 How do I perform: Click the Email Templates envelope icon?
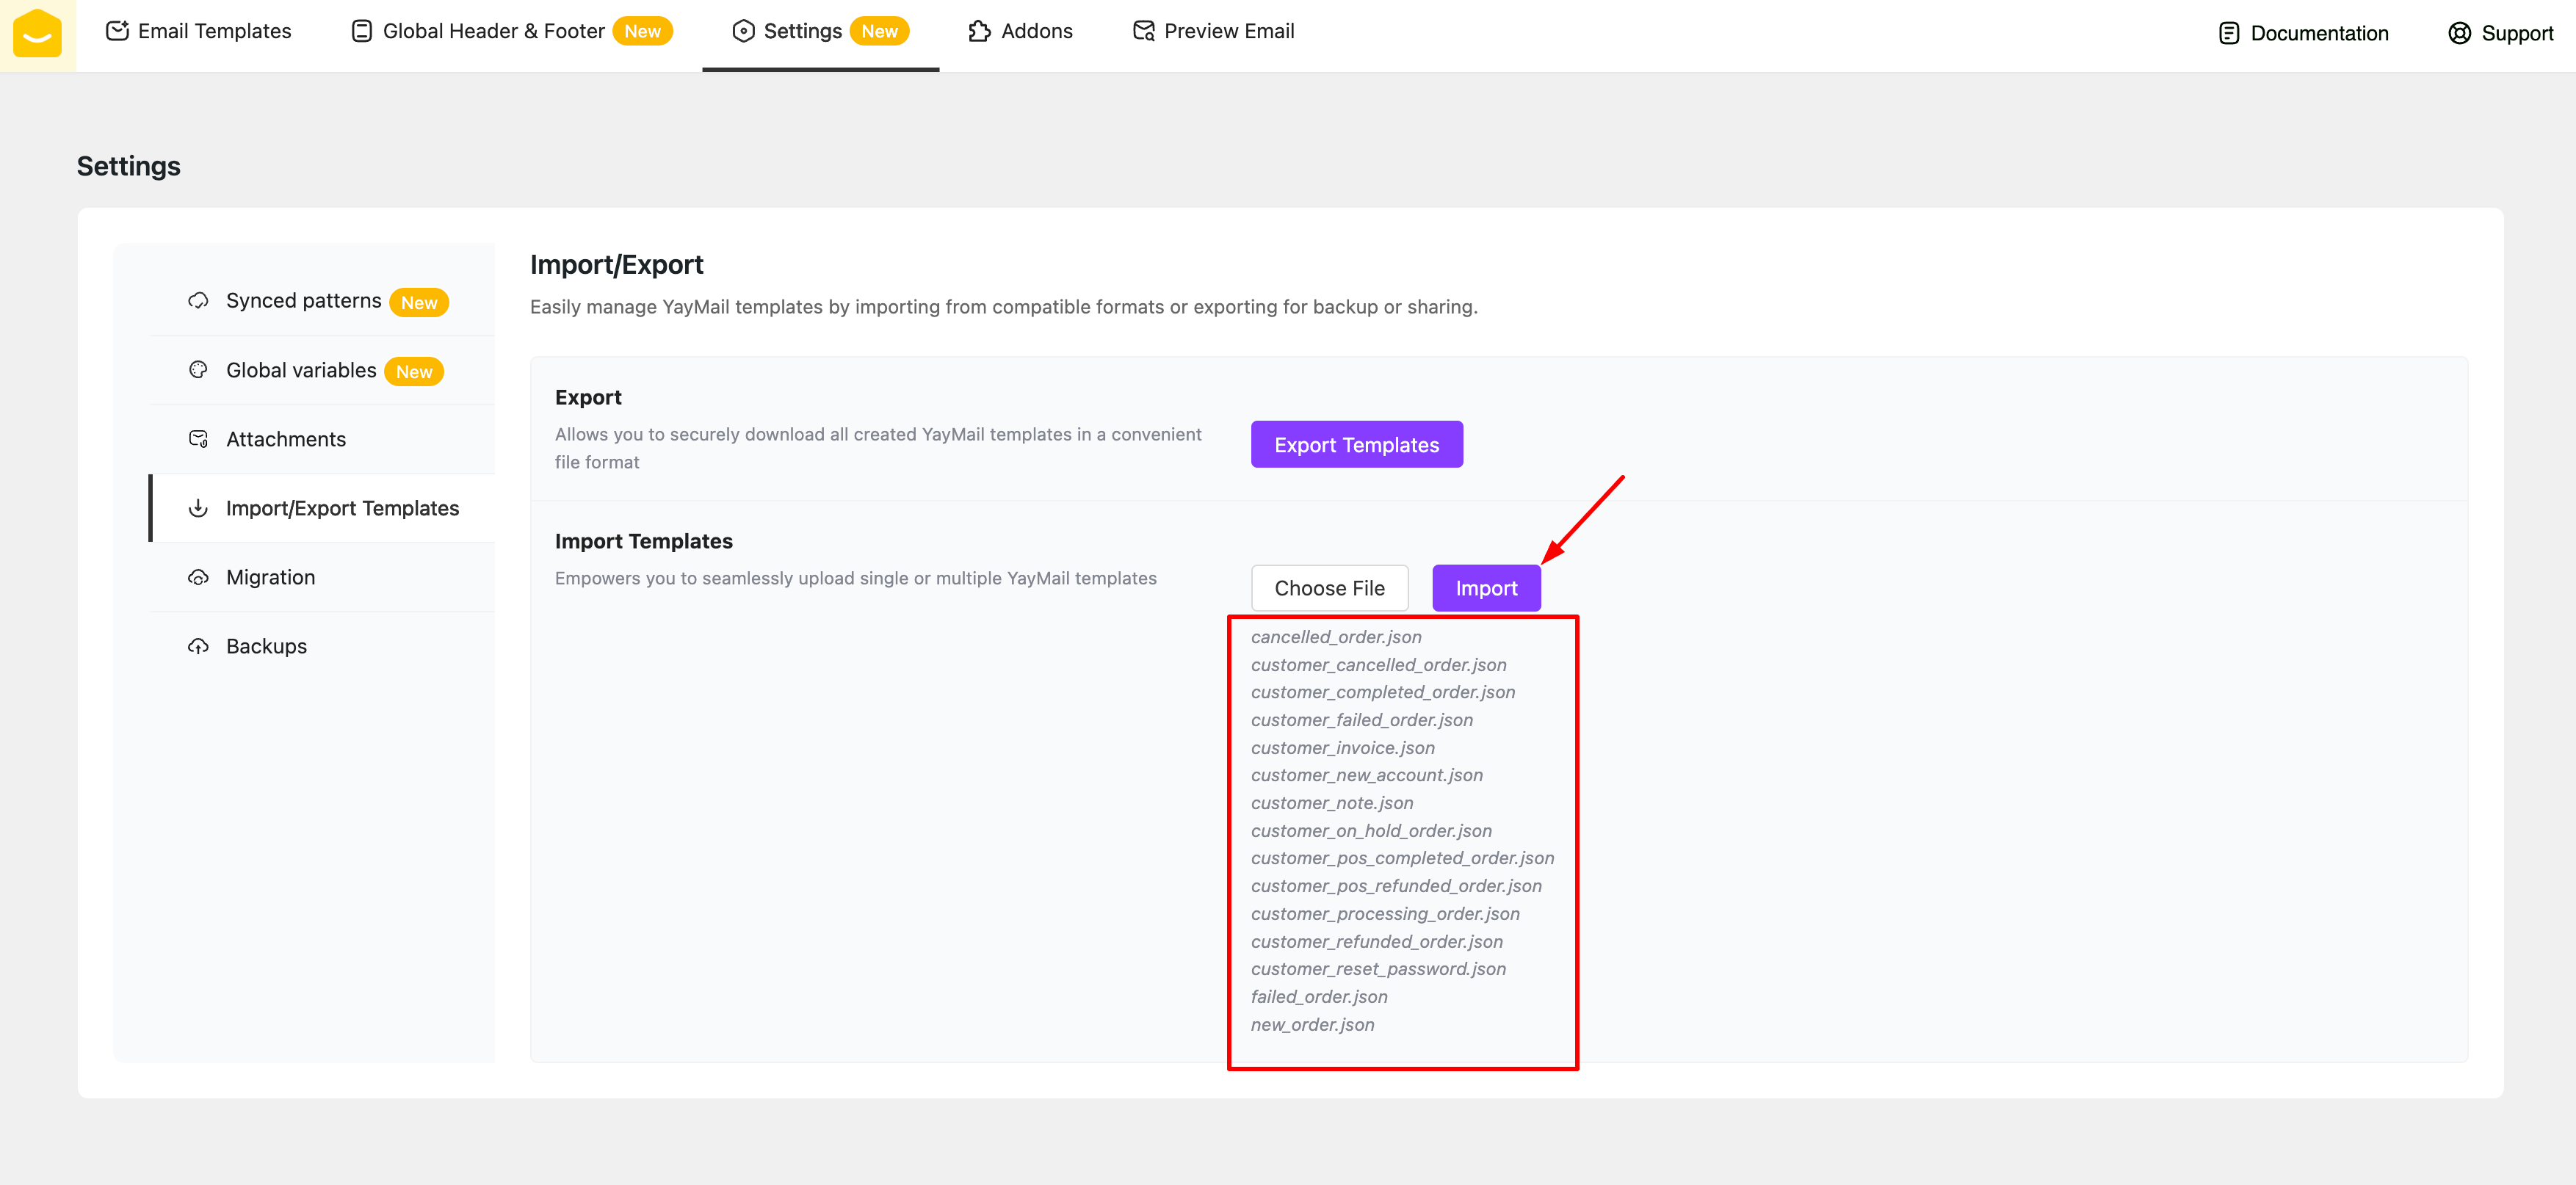117,31
